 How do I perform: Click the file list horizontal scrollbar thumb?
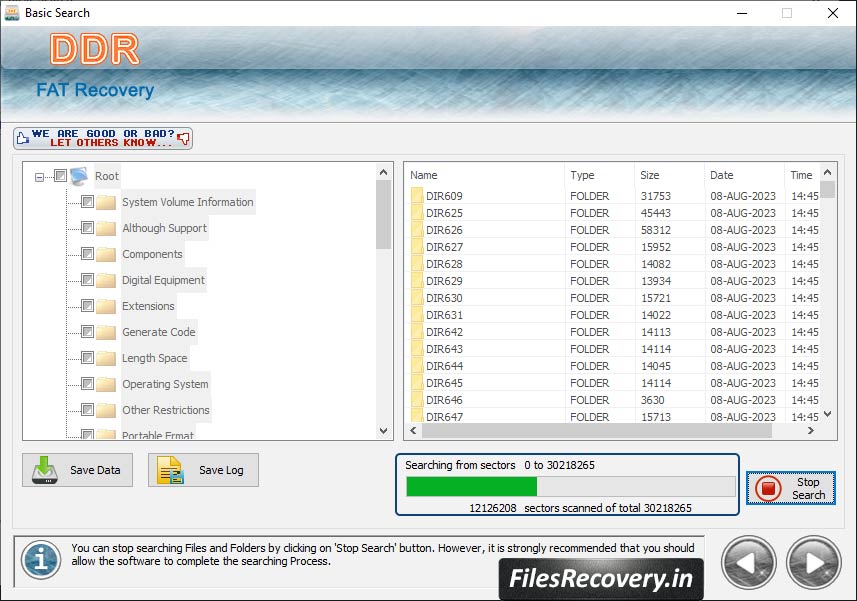597,431
